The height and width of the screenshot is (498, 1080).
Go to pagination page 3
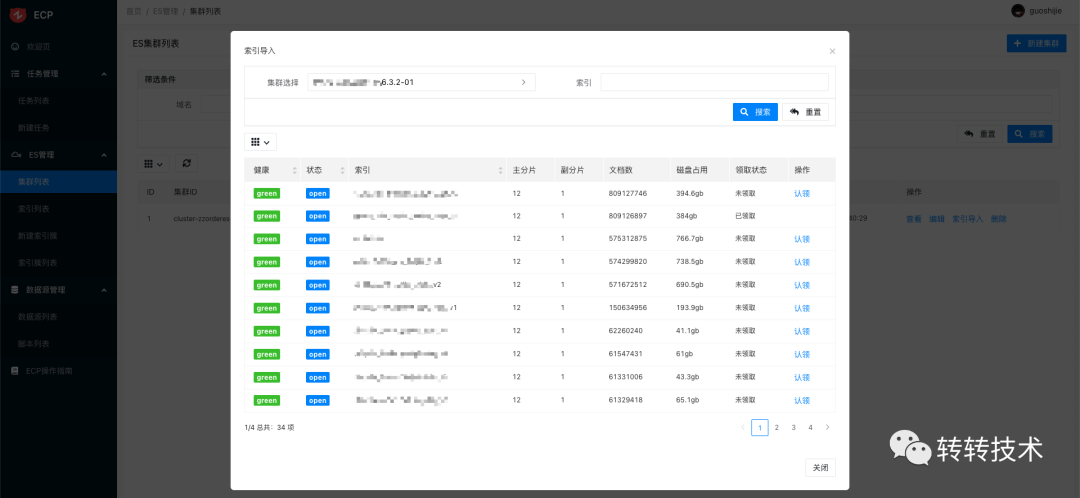pyautogui.click(x=793, y=427)
